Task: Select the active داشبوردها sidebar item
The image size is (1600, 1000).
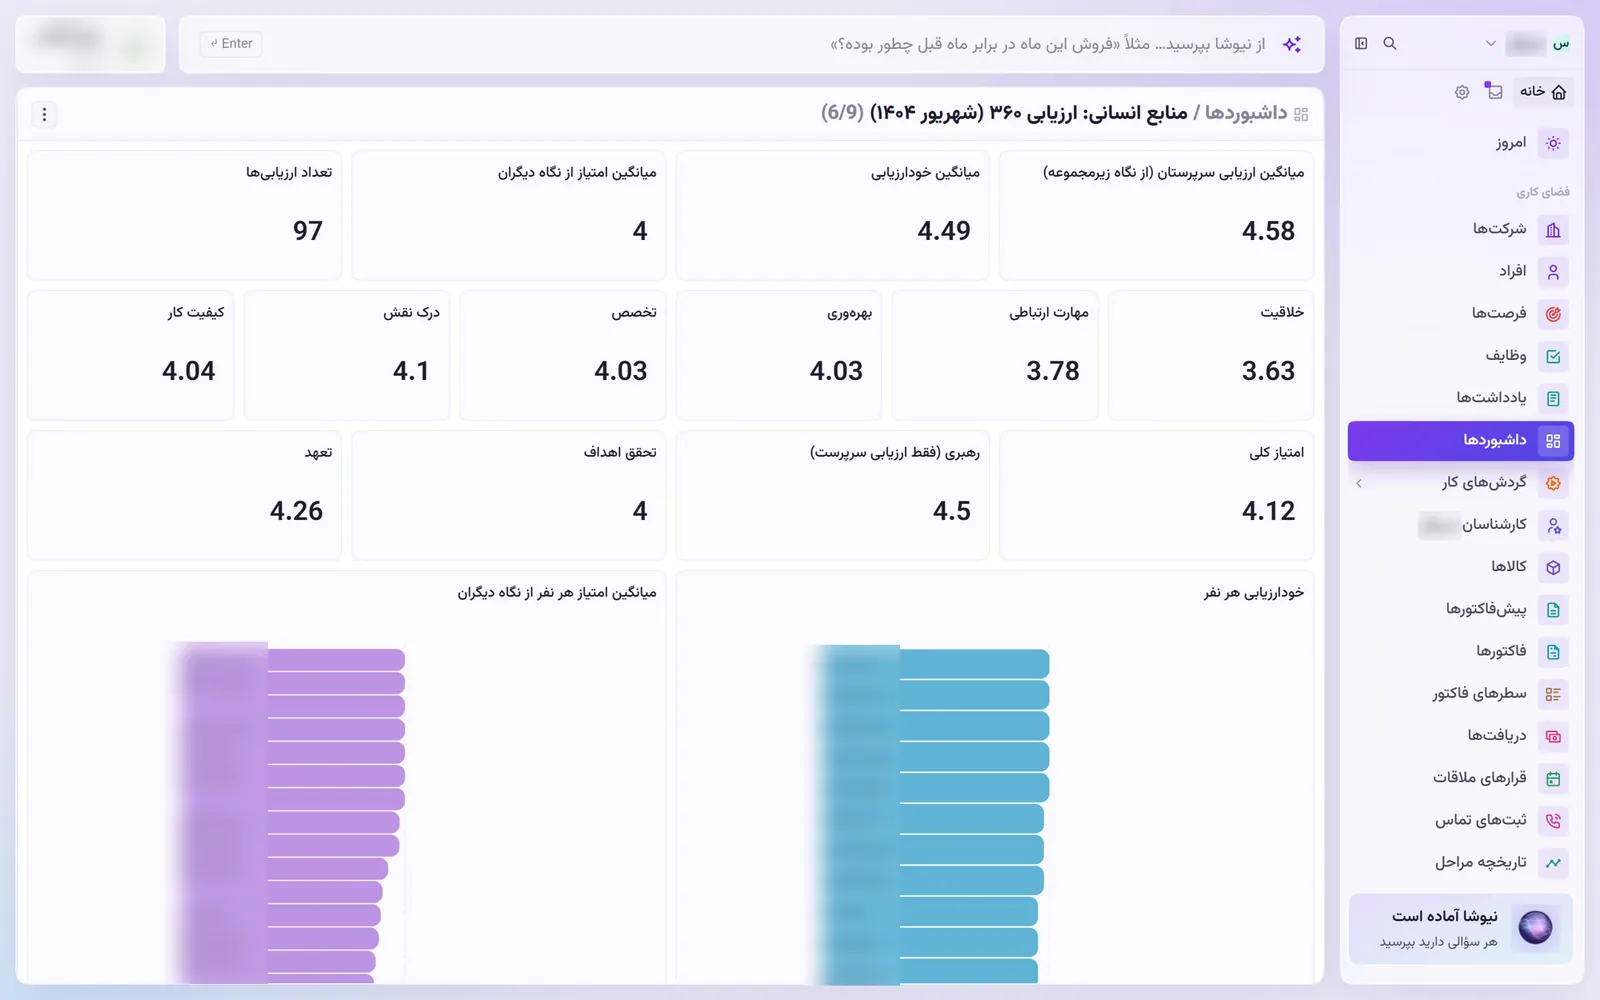Action: [x=1461, y=441]
